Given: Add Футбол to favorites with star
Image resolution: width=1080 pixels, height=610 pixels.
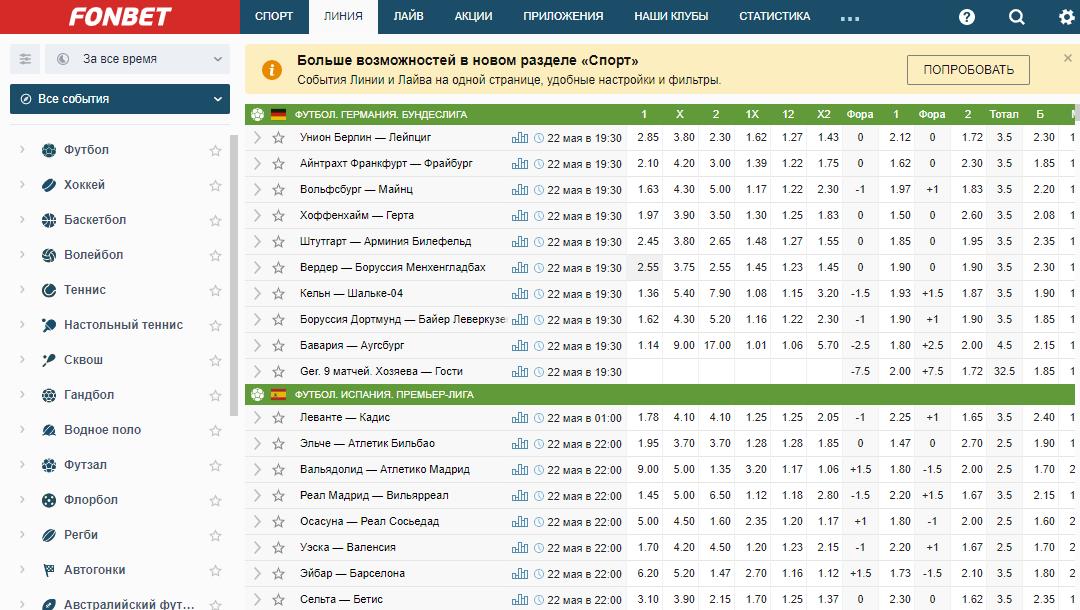Looking at the screenshot, I should (x=215, y=151).
